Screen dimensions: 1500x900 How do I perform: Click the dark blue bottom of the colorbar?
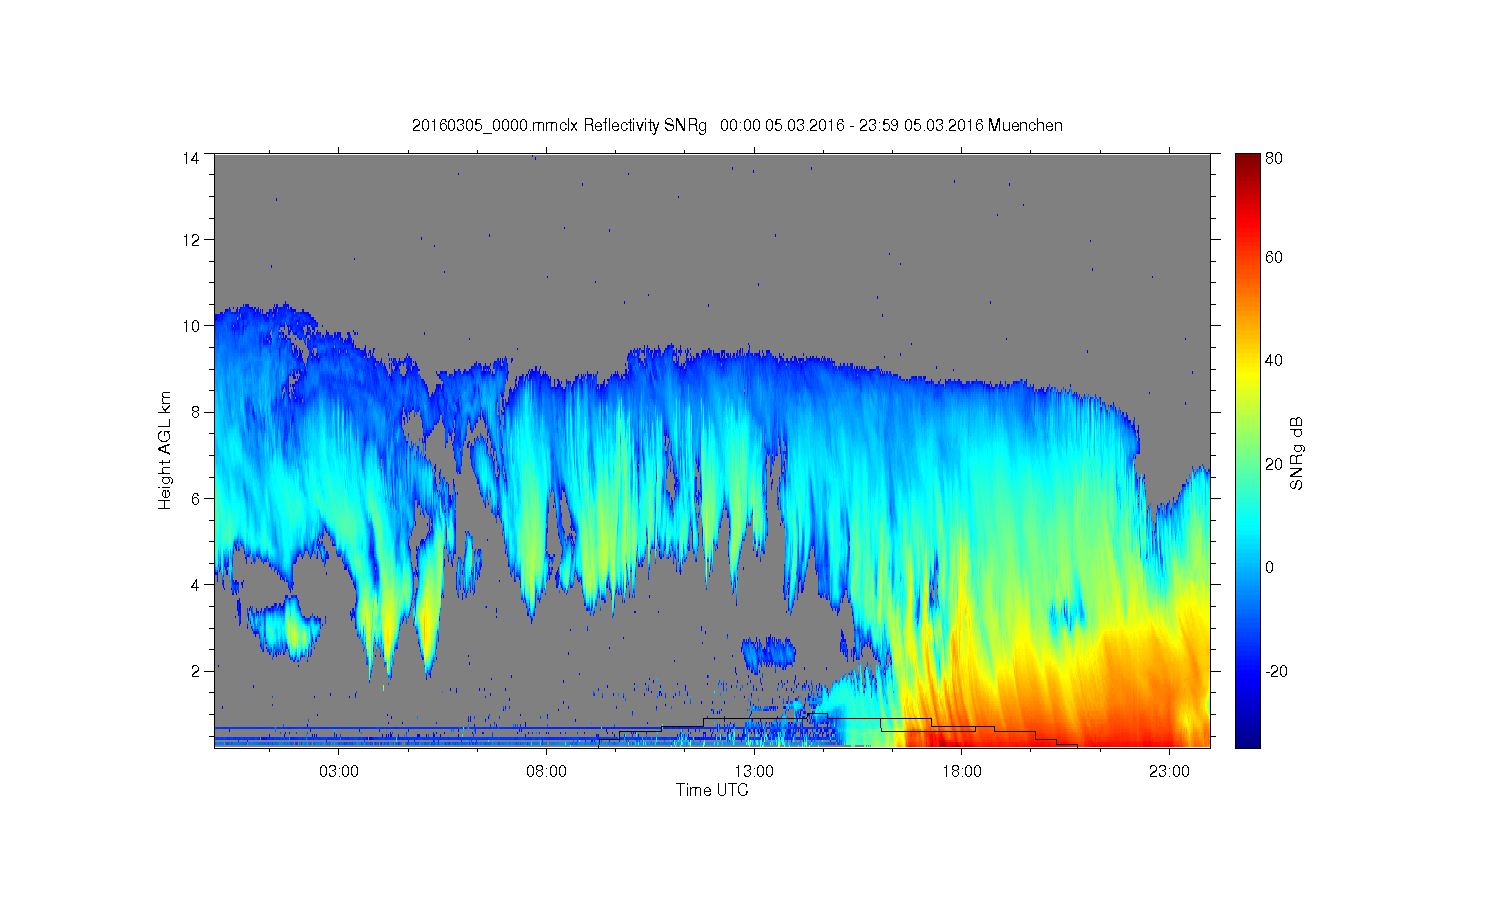(x=1247, y=736)
